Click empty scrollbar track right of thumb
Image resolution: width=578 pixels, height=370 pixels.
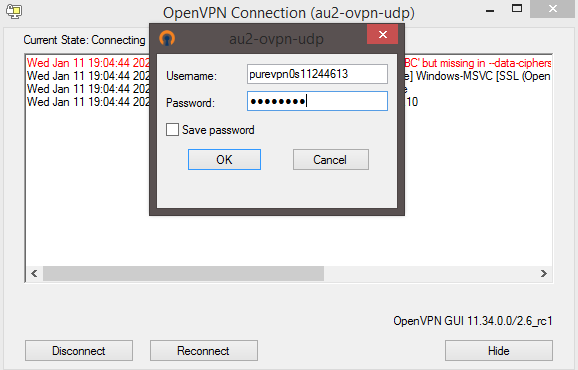coord(430,273)
